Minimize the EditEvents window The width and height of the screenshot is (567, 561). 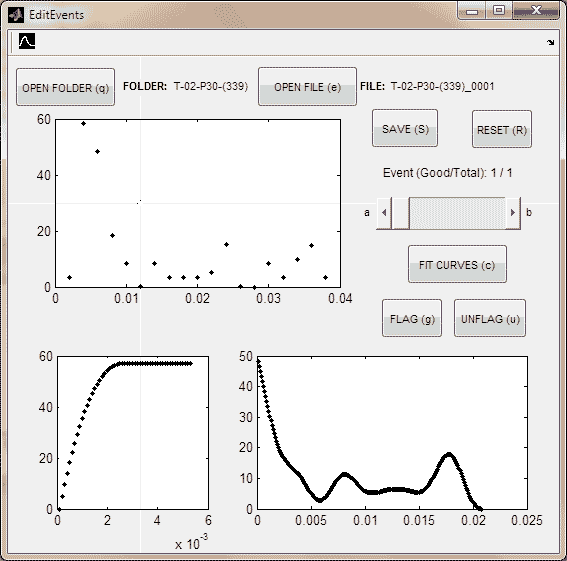pyautogui.click(x=472, y=11)
